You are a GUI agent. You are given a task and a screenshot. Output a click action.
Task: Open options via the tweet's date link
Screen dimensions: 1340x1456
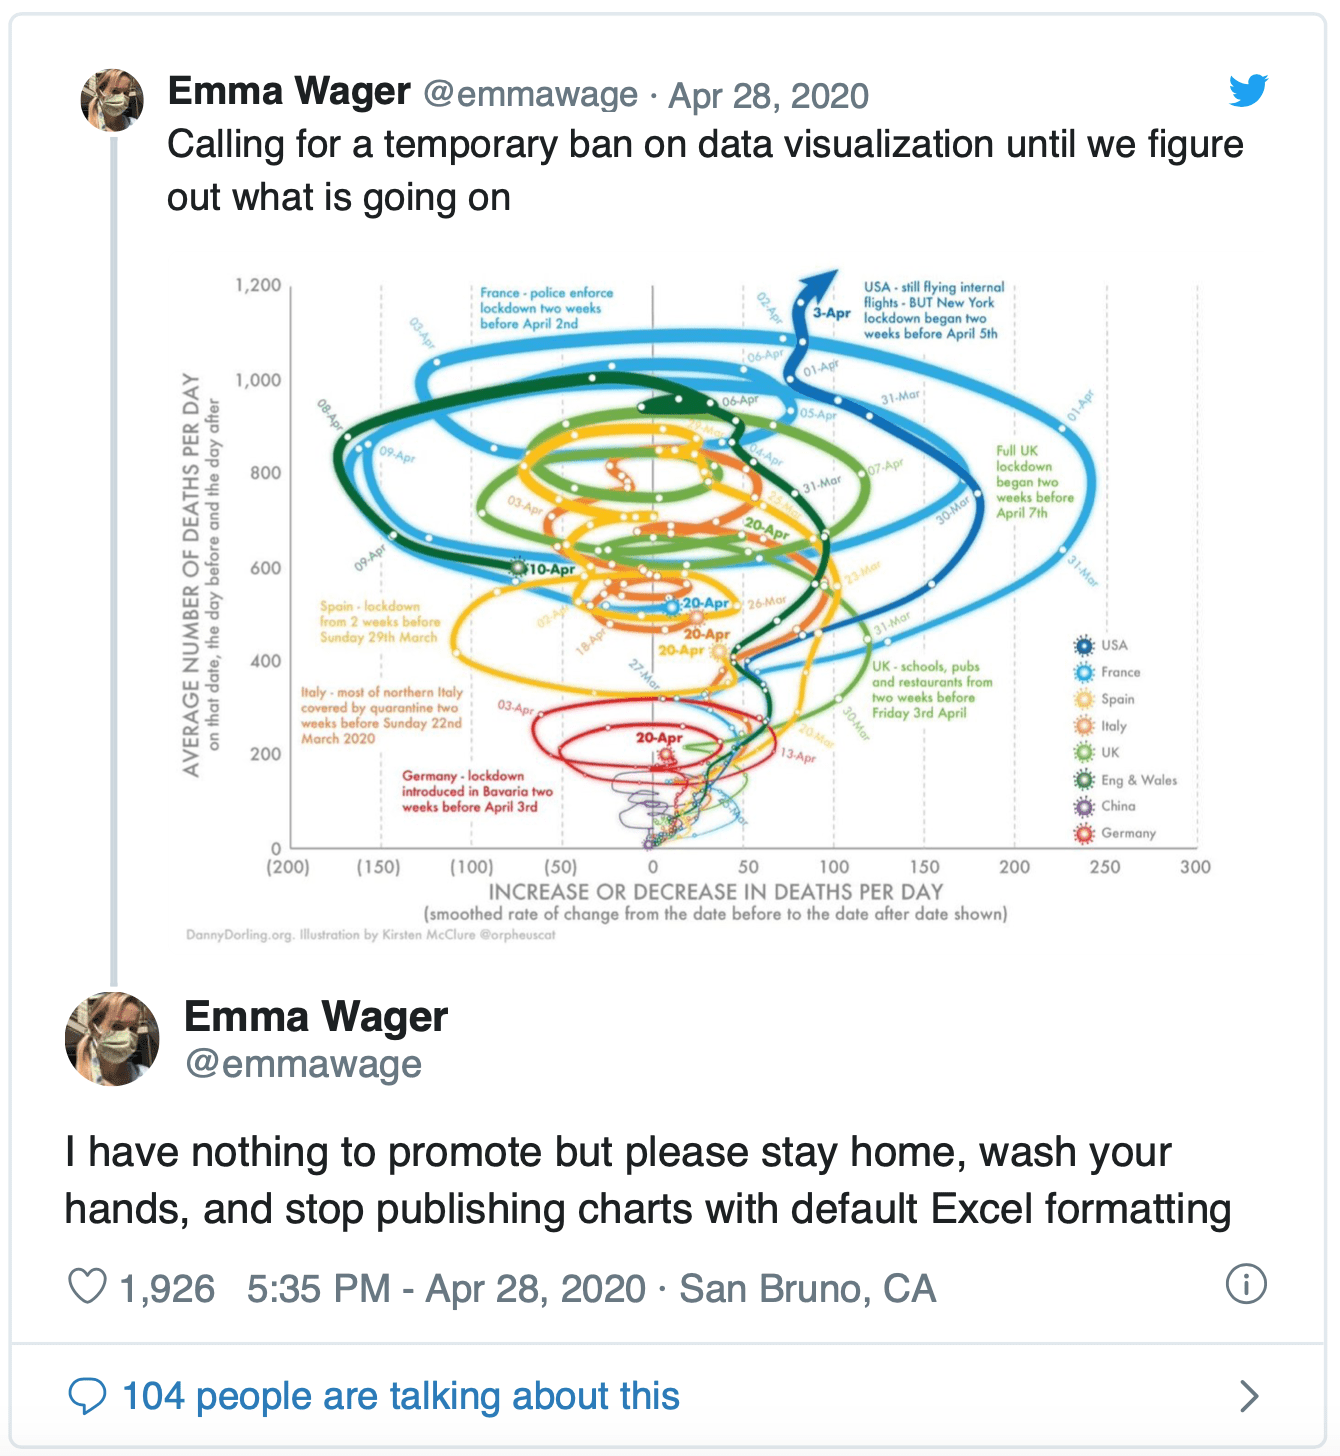pos(767,95)
